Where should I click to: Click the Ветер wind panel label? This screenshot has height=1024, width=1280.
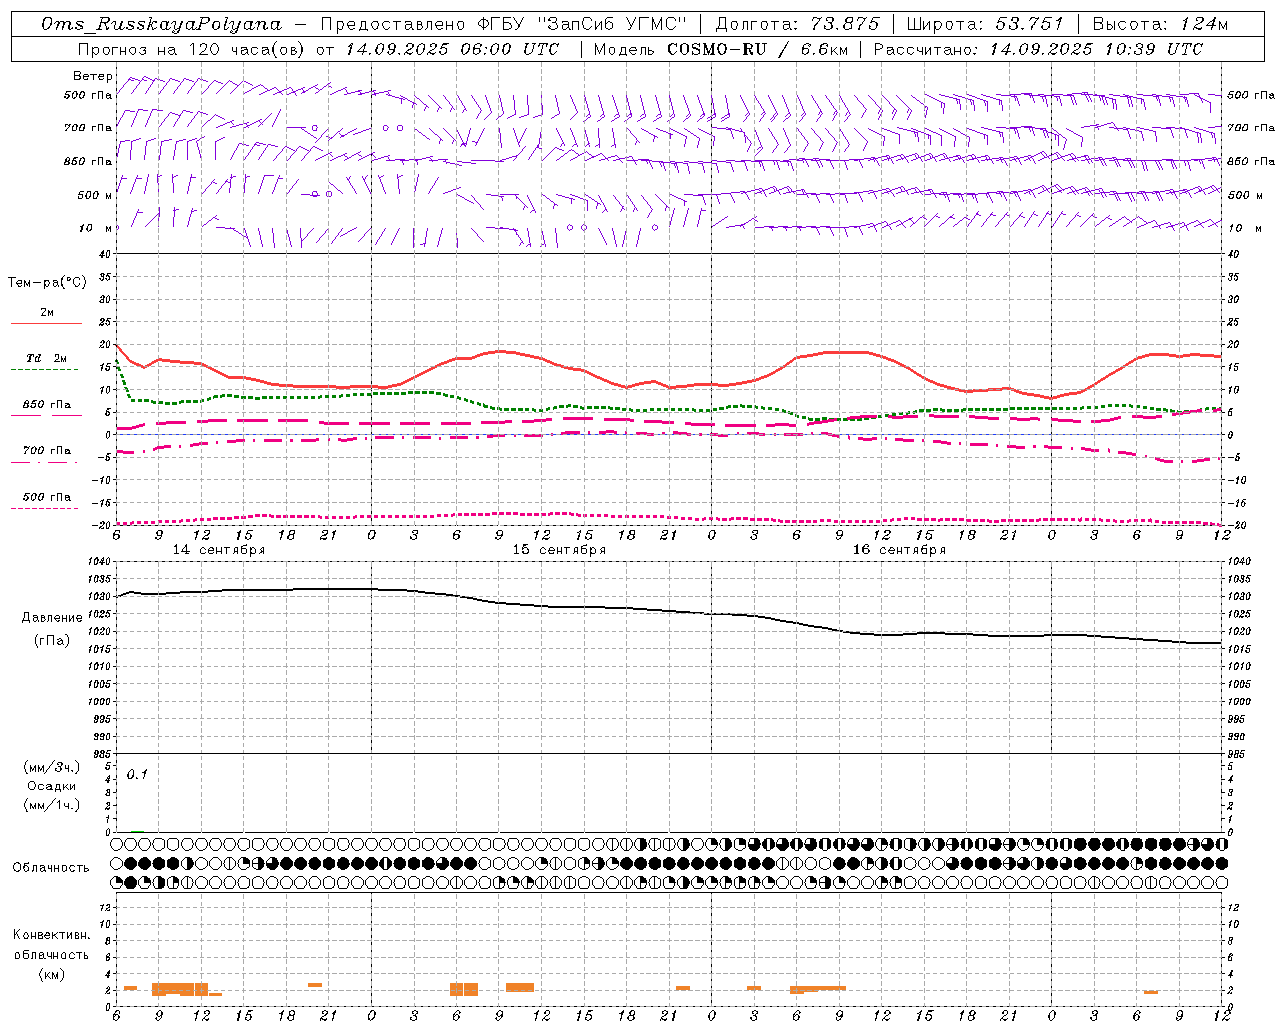(x=92, y=76)
